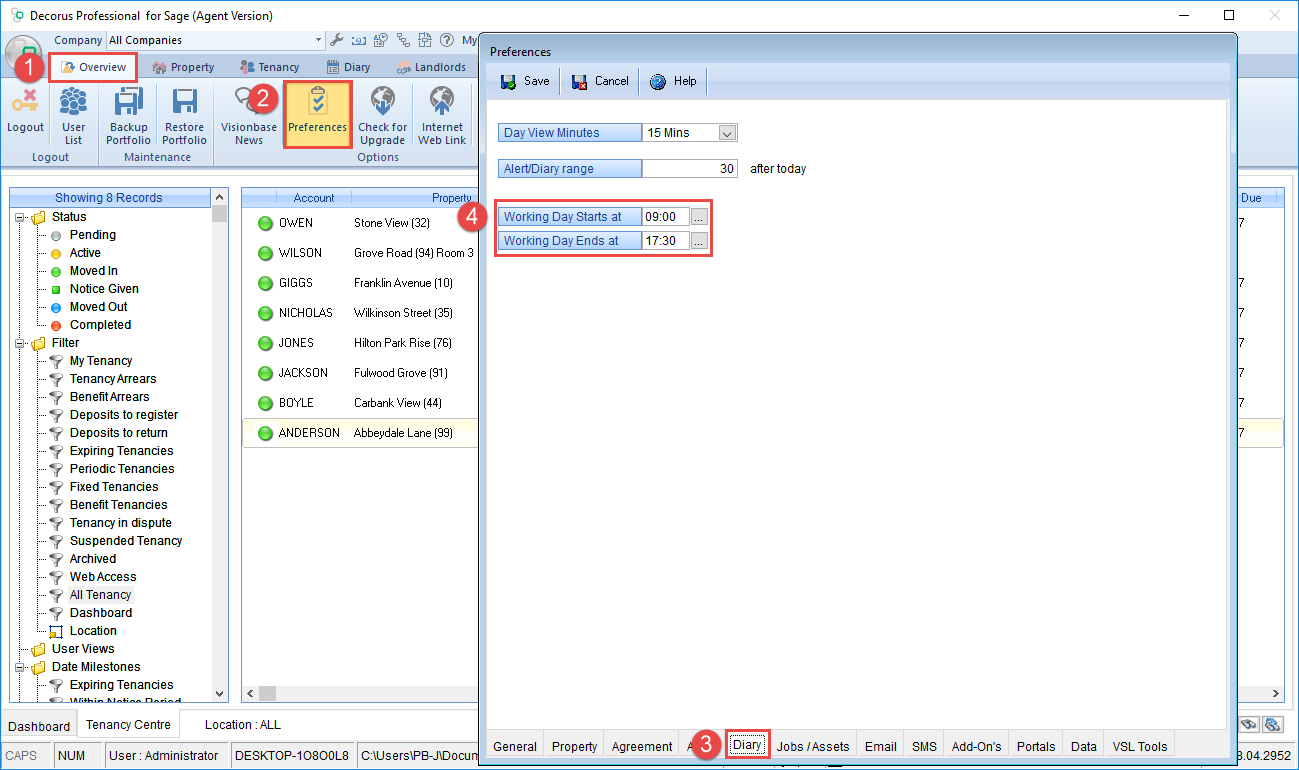Select the Tenancy Arrears filter
This screenshot has width=1299, height=770.
(x=113, y=379)
